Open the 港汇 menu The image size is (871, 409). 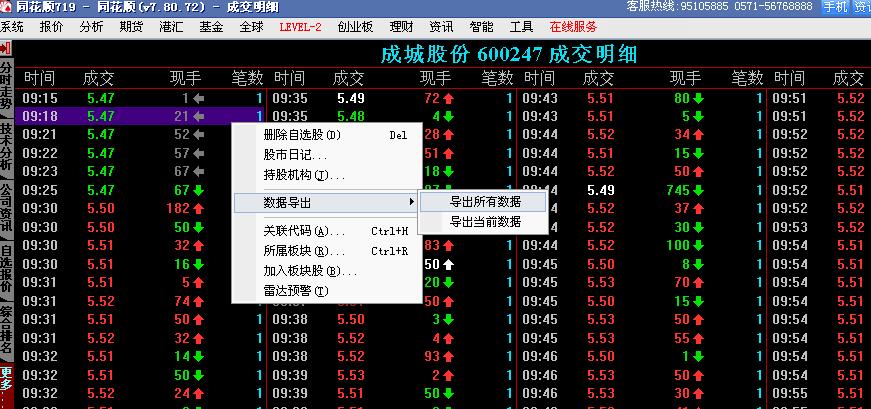point(171,27)
